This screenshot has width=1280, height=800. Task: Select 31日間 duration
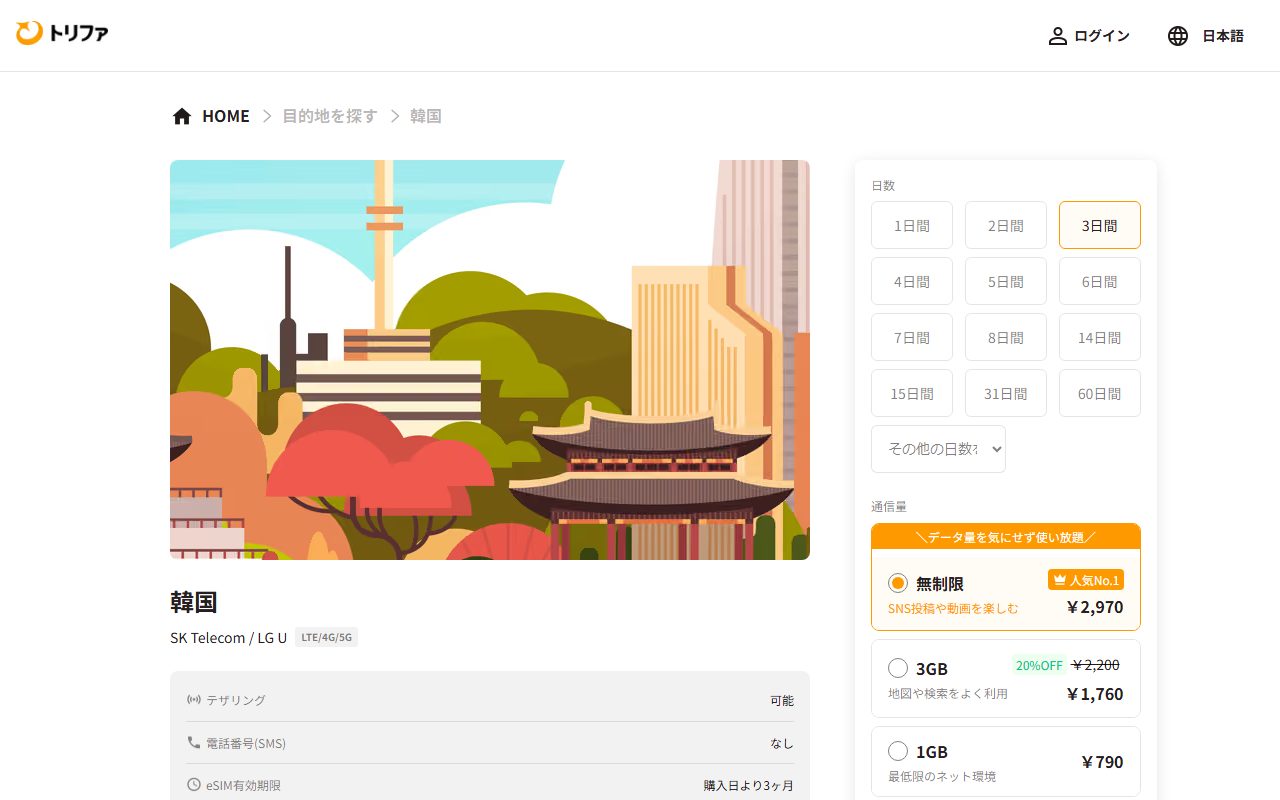(x=1006, y=393)
